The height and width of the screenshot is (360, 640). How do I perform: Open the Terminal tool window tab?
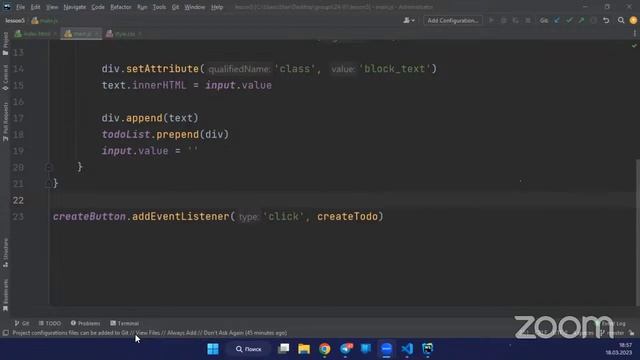124,323
